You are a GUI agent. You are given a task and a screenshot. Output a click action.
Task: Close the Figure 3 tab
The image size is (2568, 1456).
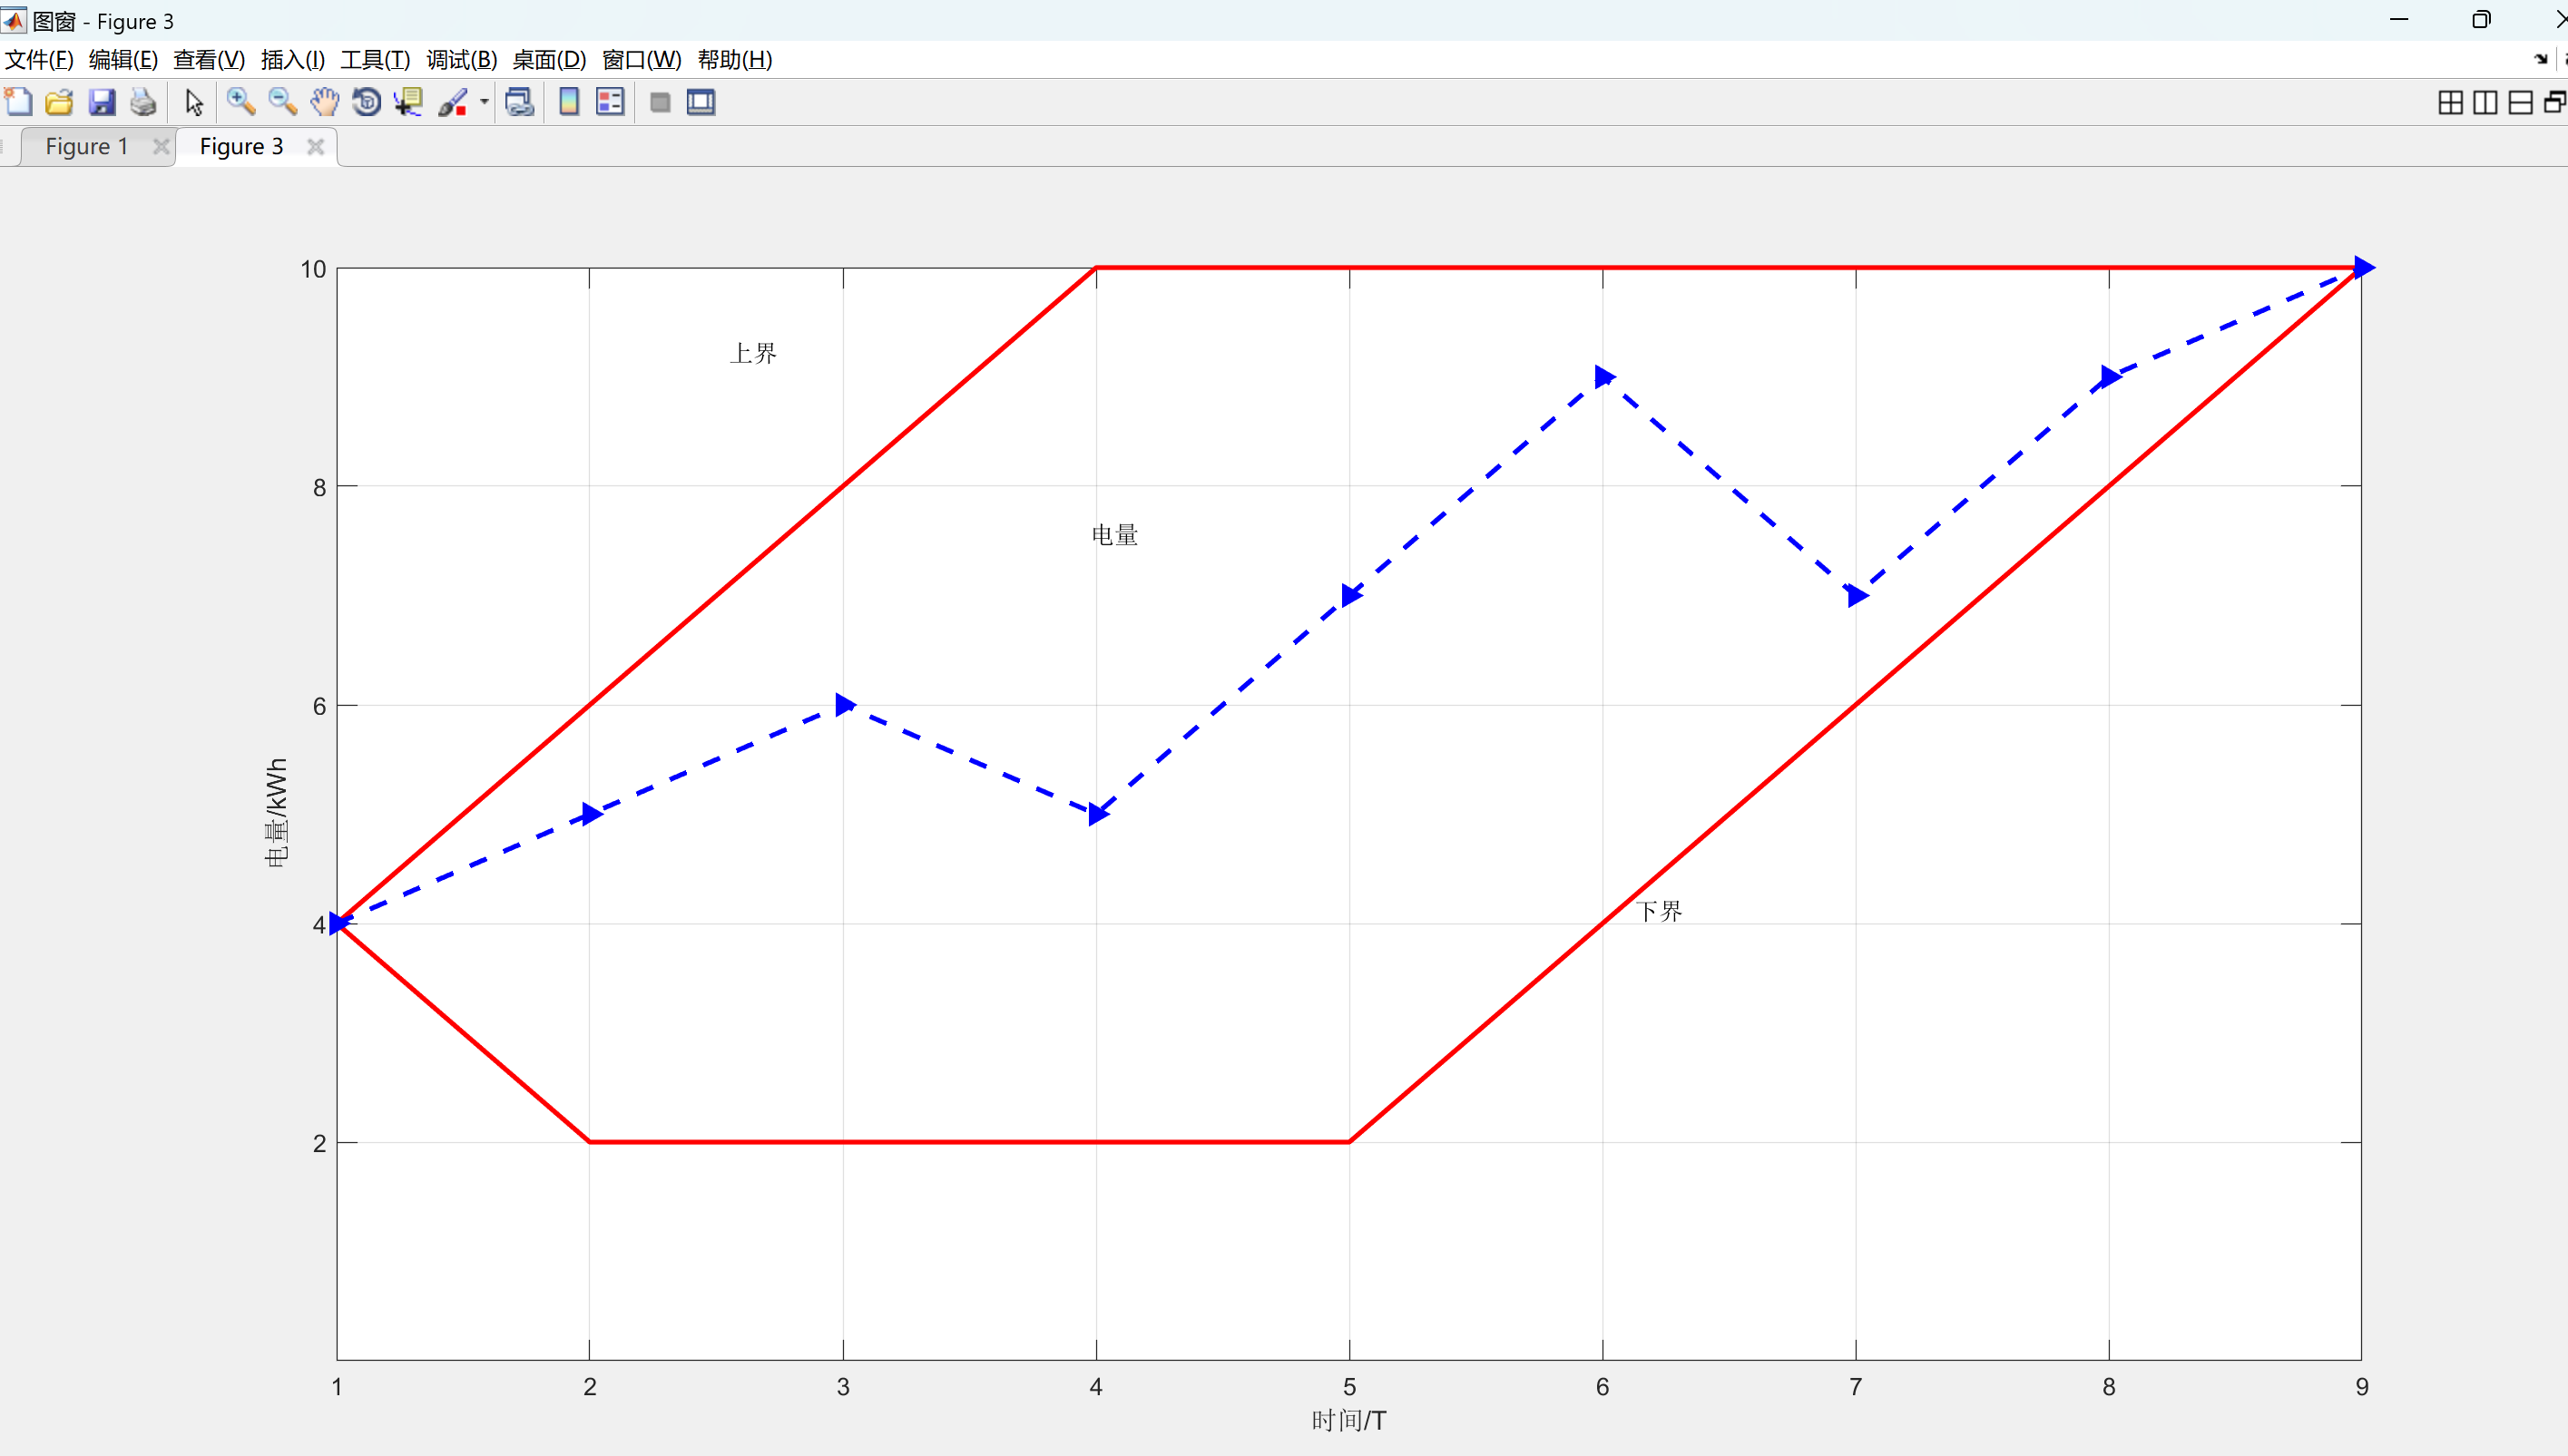click(x=316, y=147)
